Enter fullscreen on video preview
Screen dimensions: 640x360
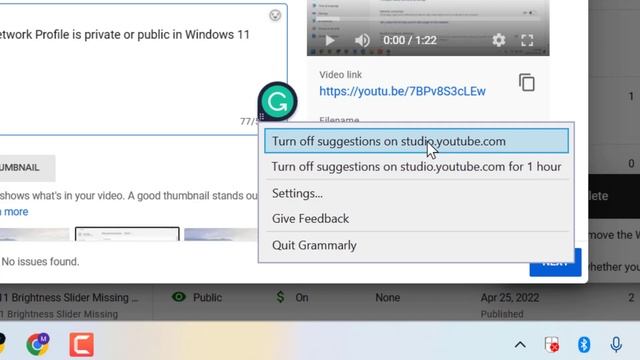pos(527,40)
